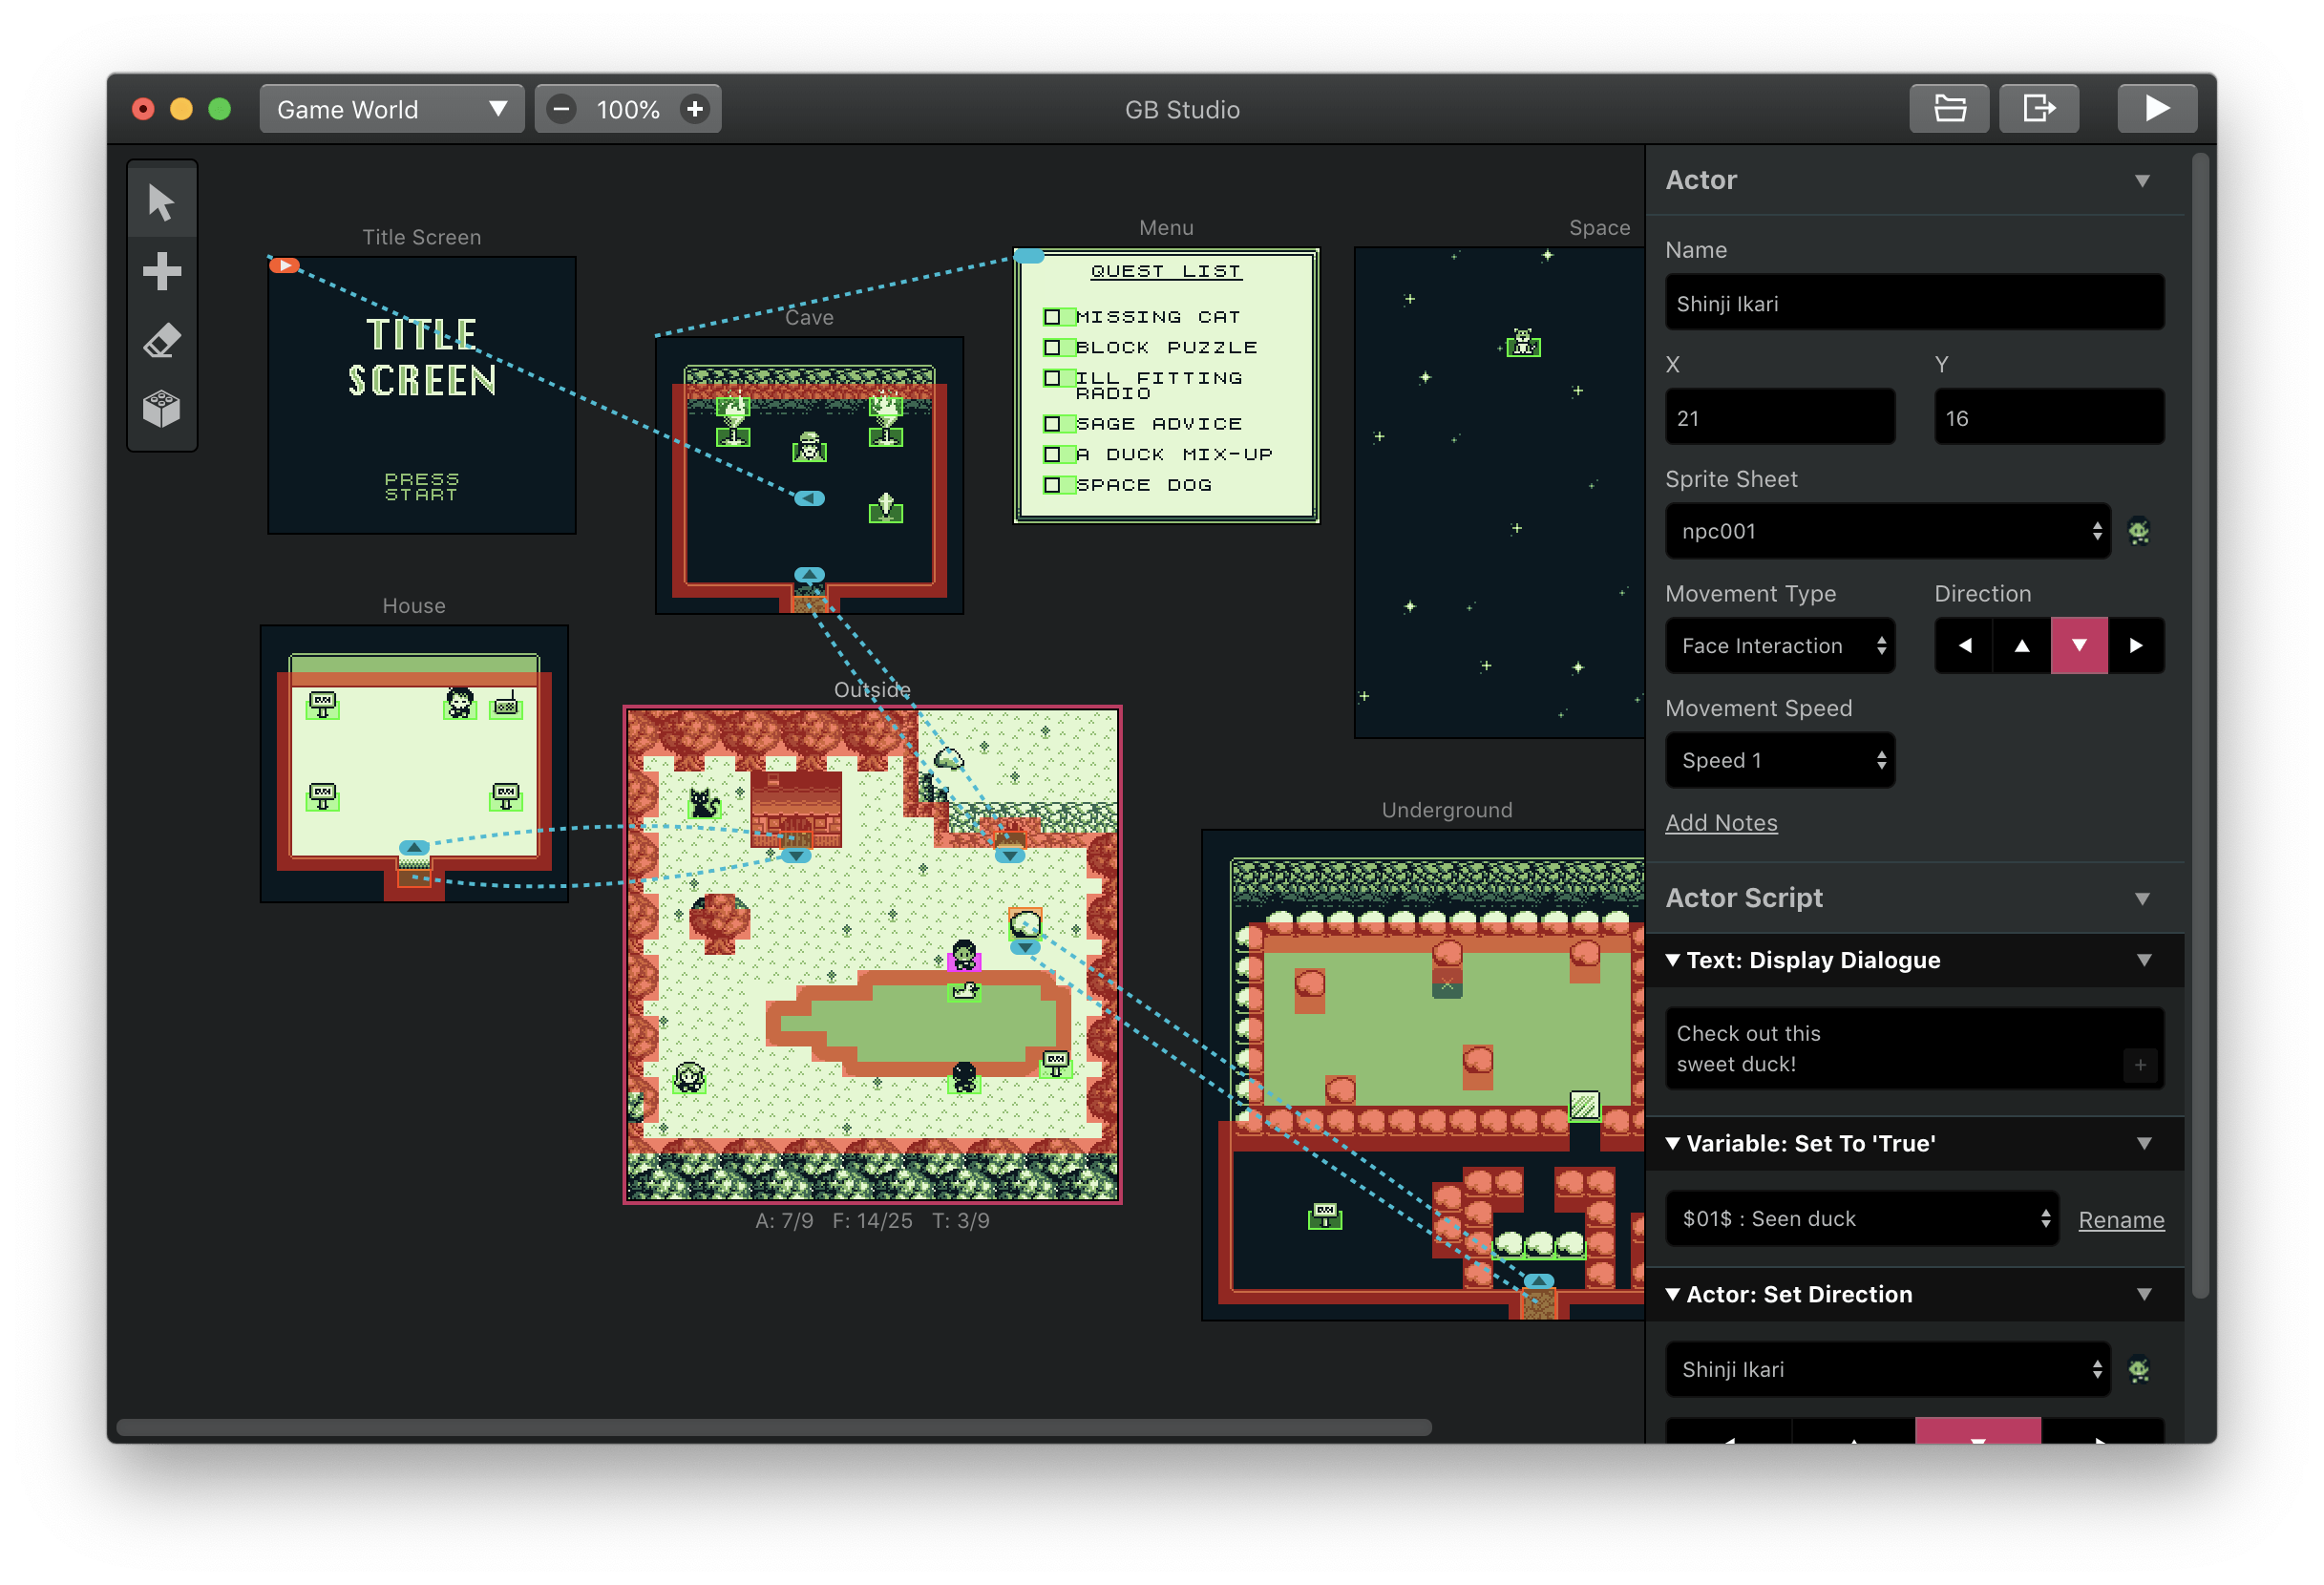Open the Movement Type dropdown

tap(1780, 646)
